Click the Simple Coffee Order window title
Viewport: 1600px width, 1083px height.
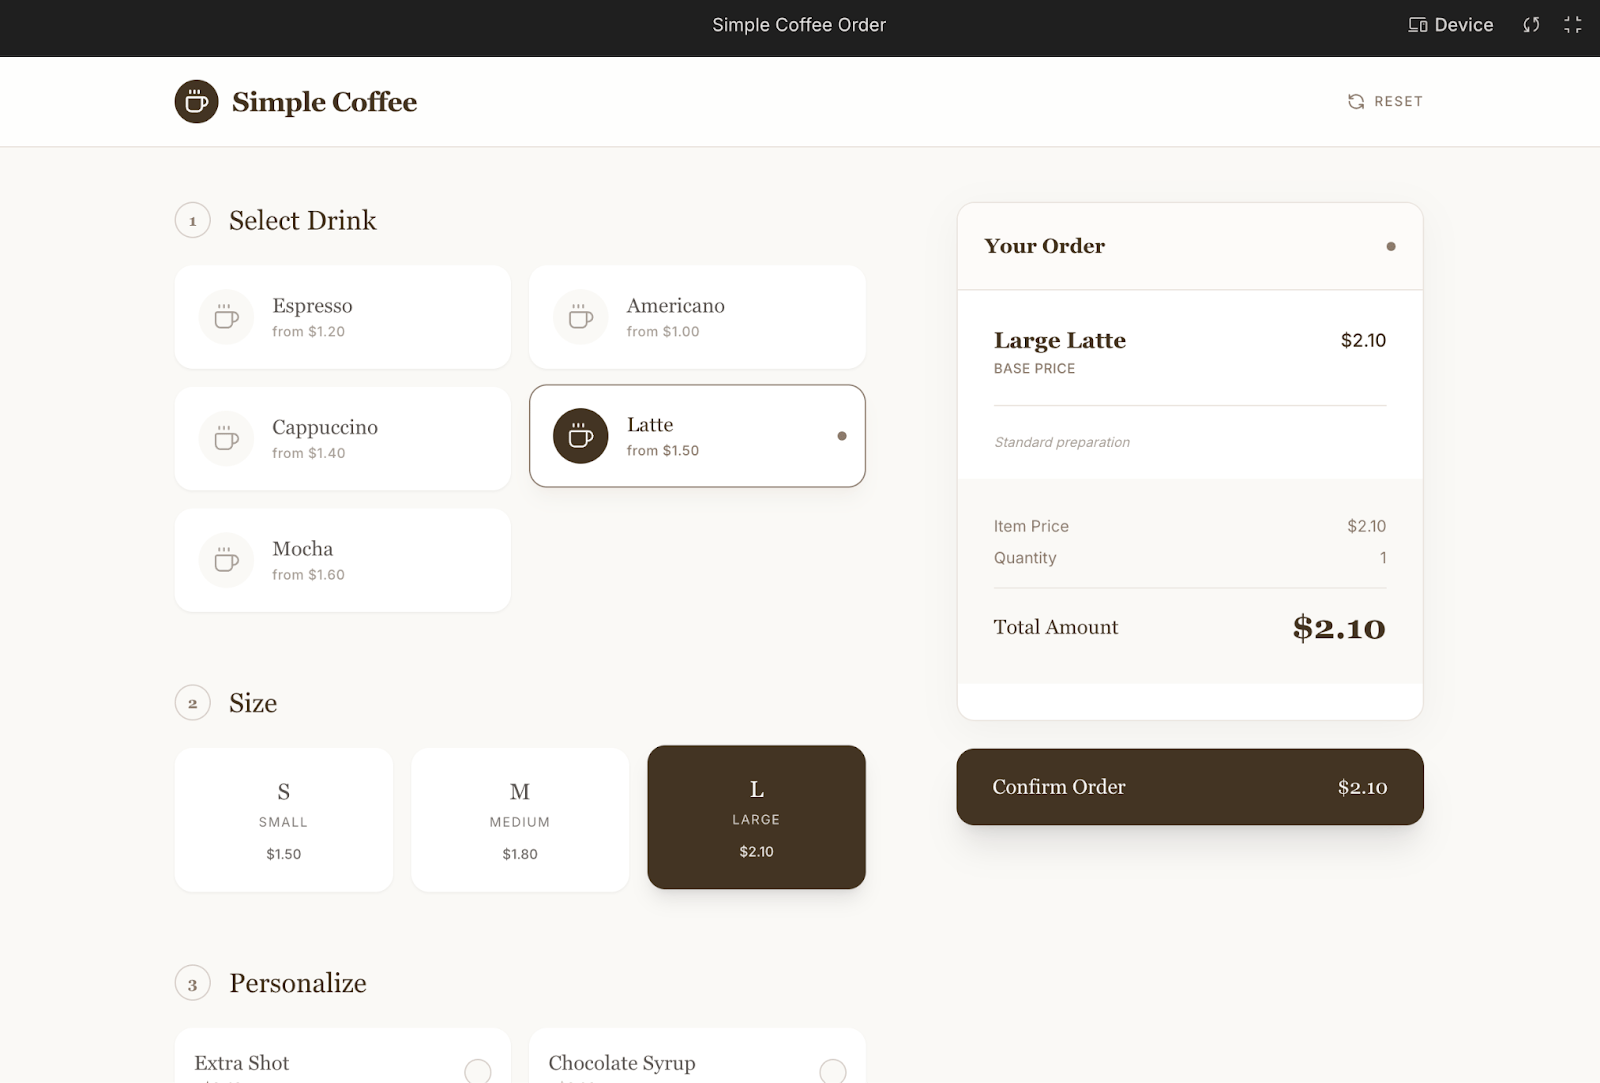pyautogui.click(x=799, y=25)
